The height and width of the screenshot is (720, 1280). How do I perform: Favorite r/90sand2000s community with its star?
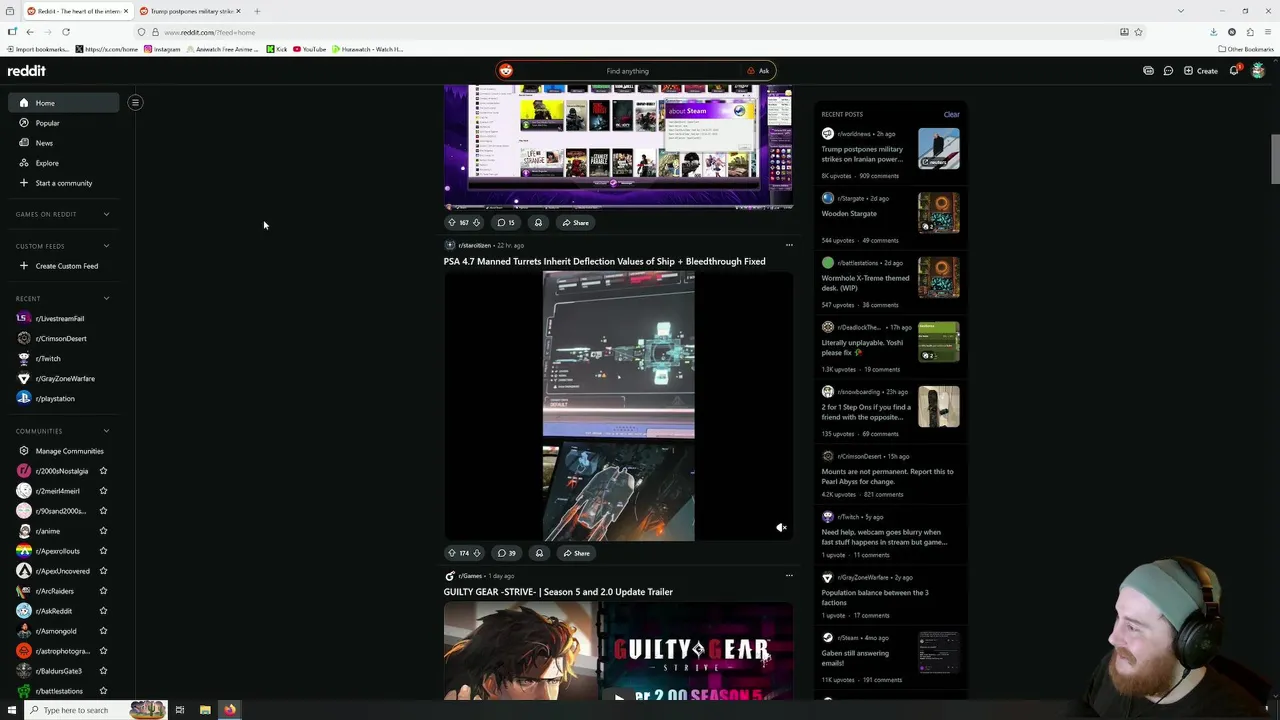103,511
